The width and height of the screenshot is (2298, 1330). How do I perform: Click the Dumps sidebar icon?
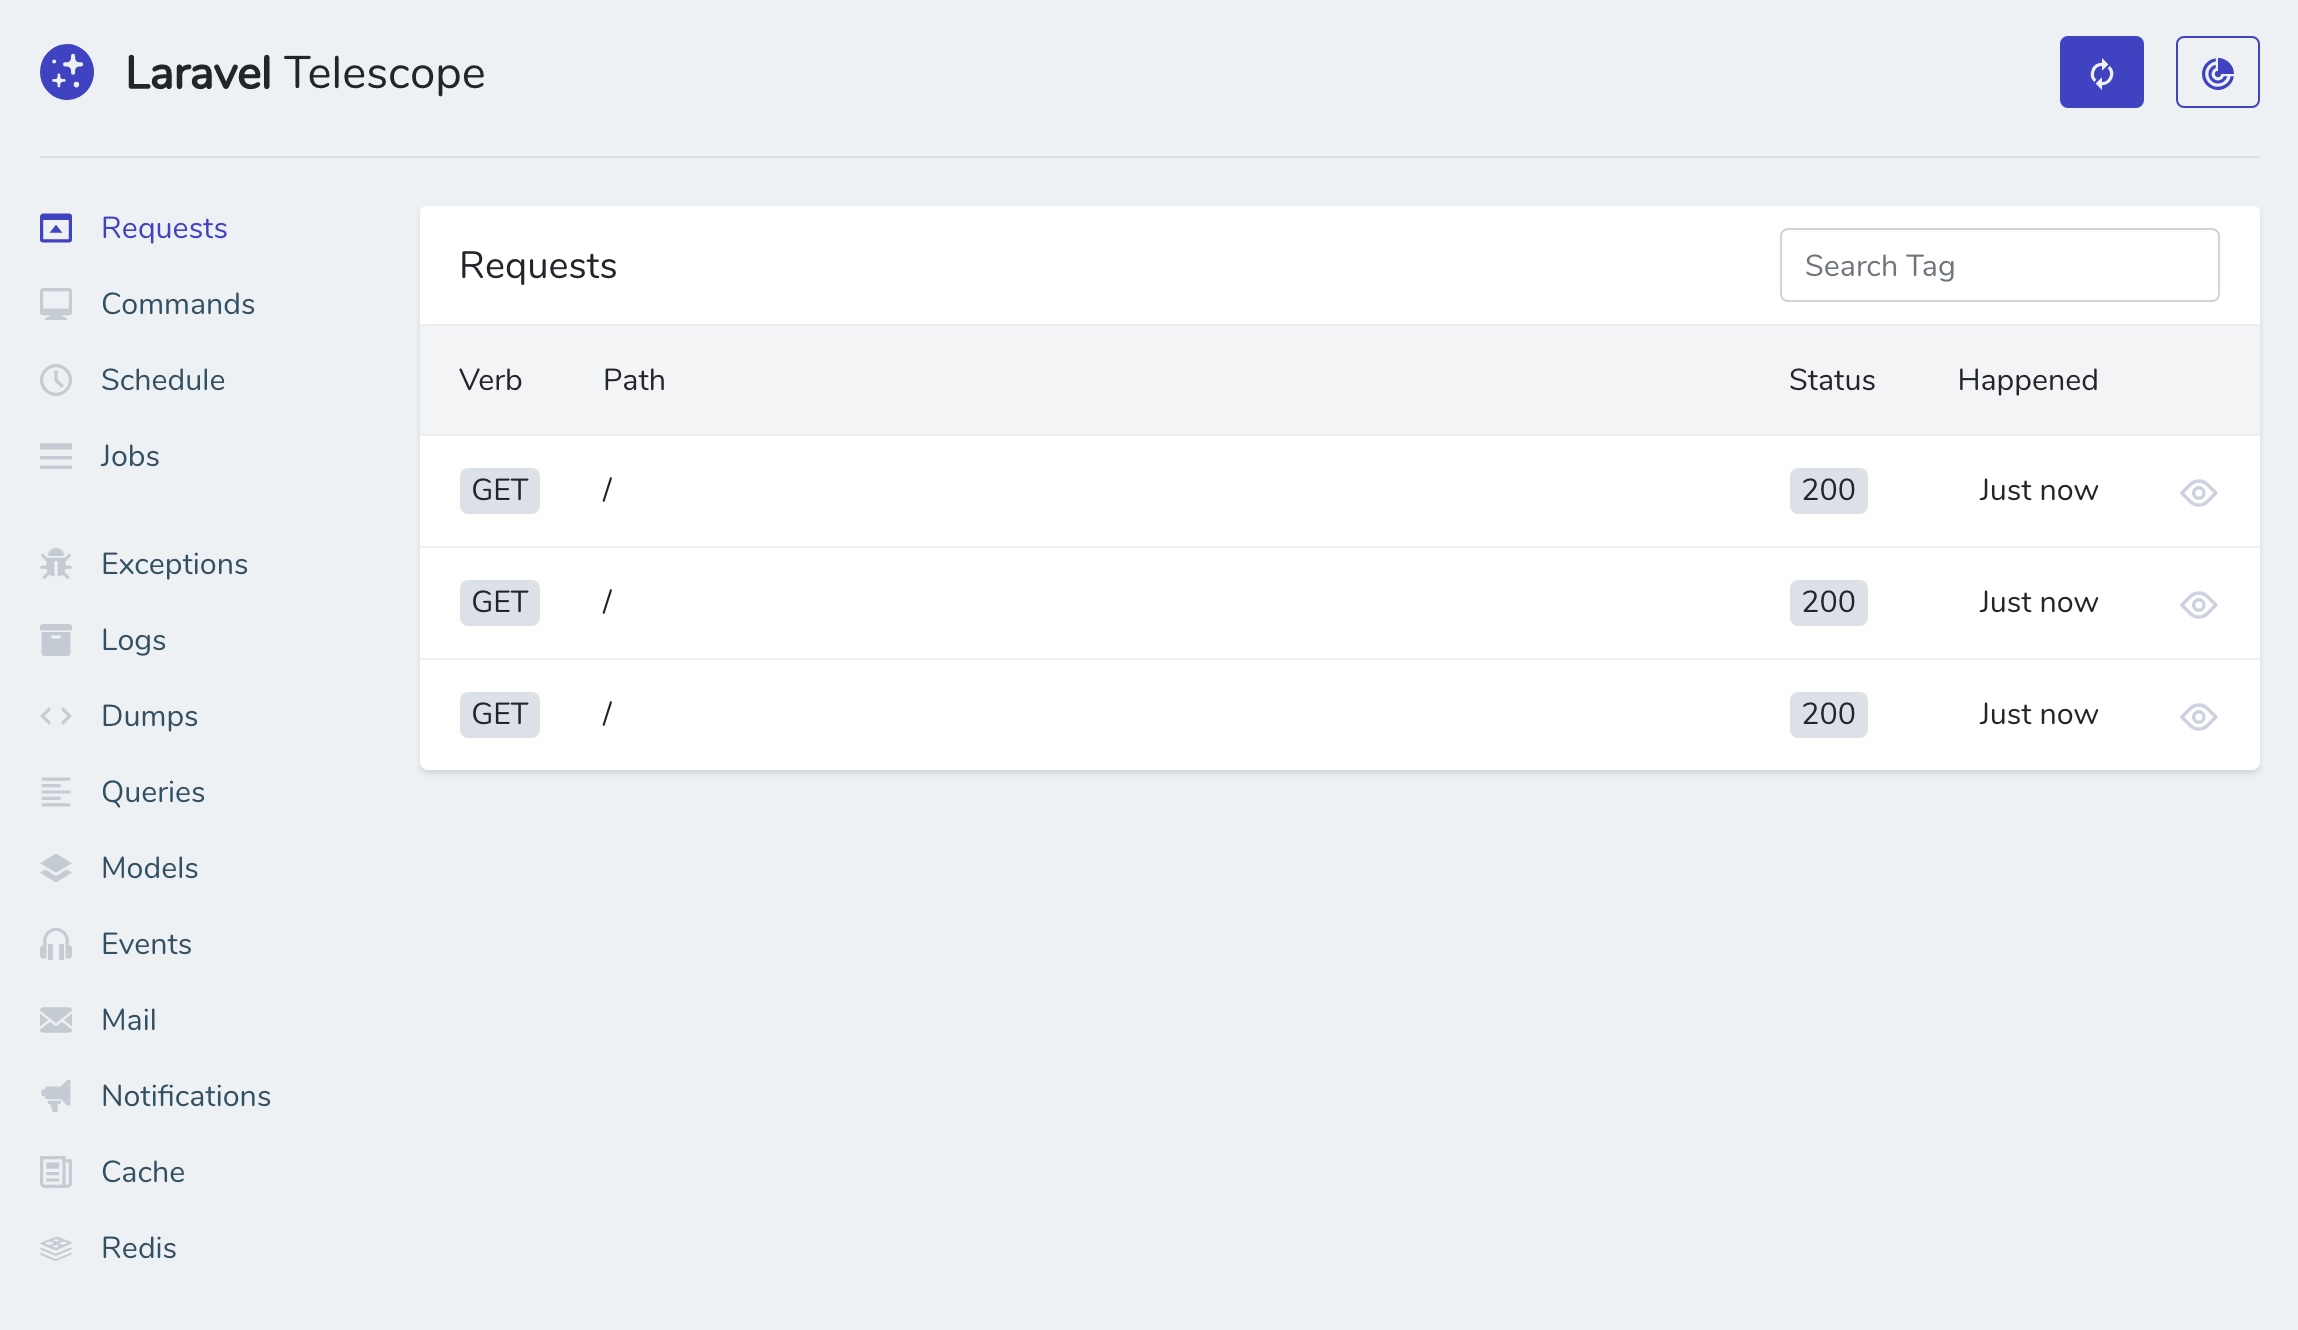55,714
